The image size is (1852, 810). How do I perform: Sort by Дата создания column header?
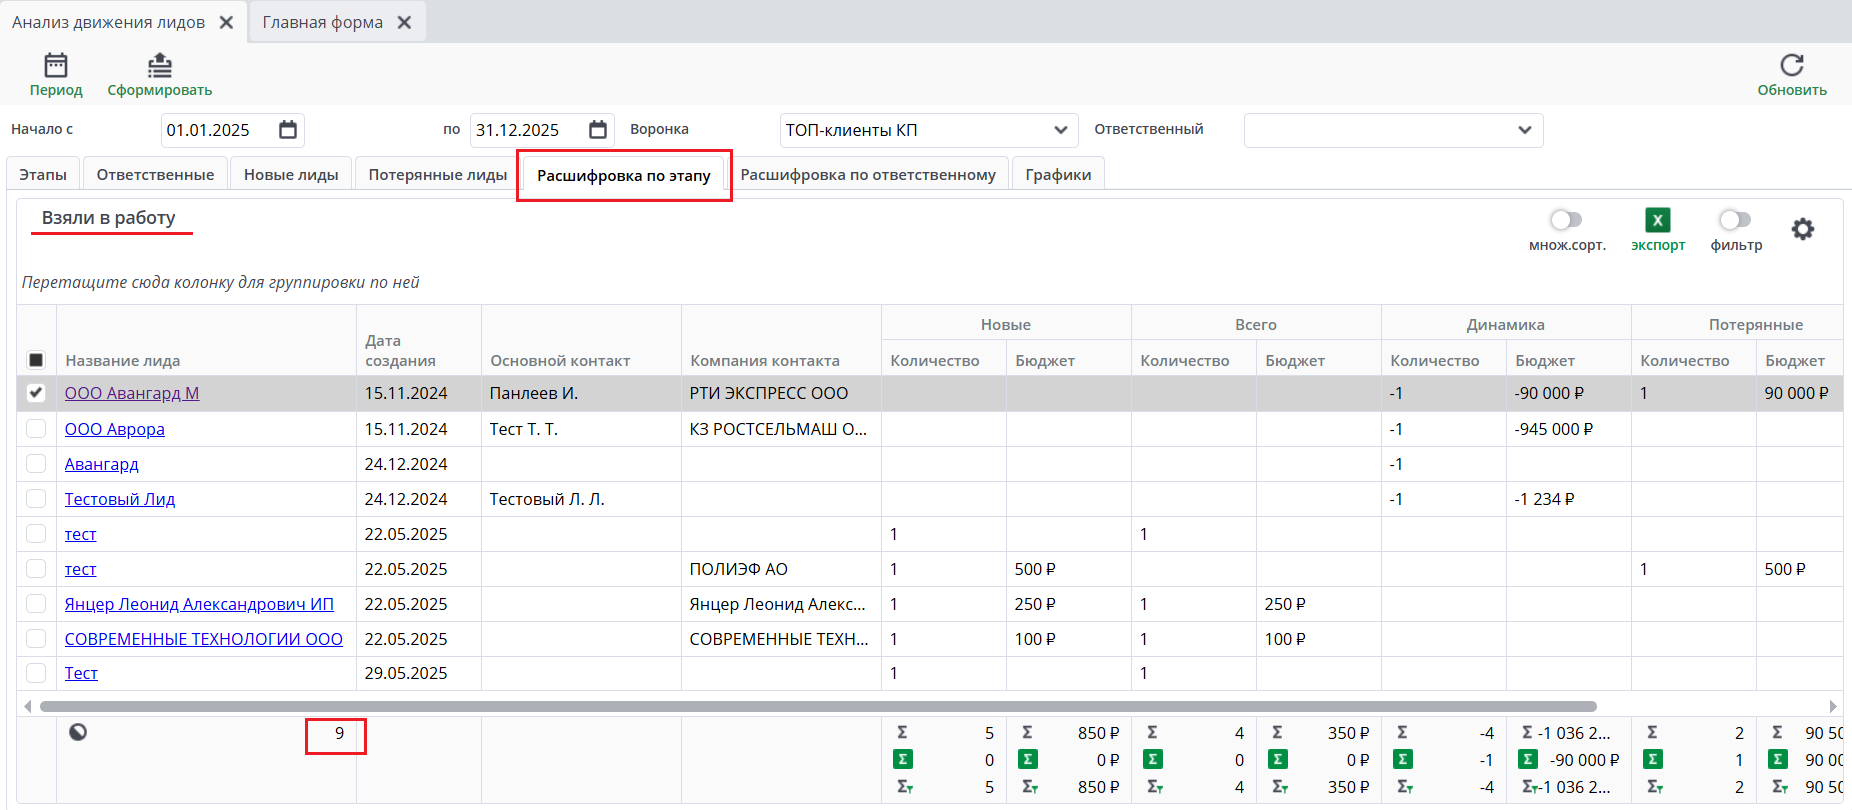click(x=400, y=350)
